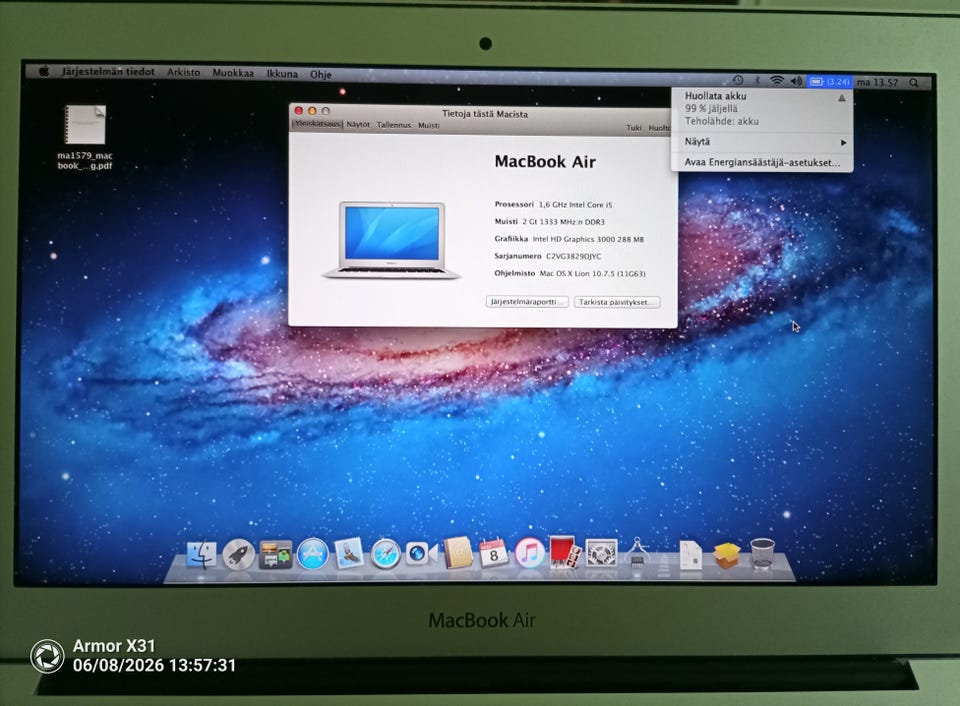Expand the Näytä submenu arrow
The height and width of the screenshot is (706, 960).
point(844,142)
